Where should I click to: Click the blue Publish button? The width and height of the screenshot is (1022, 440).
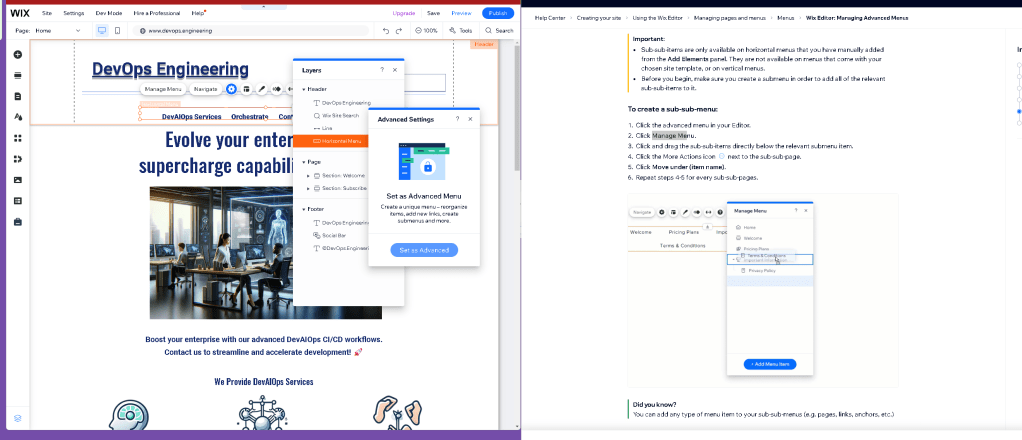(x=498, y=13)
